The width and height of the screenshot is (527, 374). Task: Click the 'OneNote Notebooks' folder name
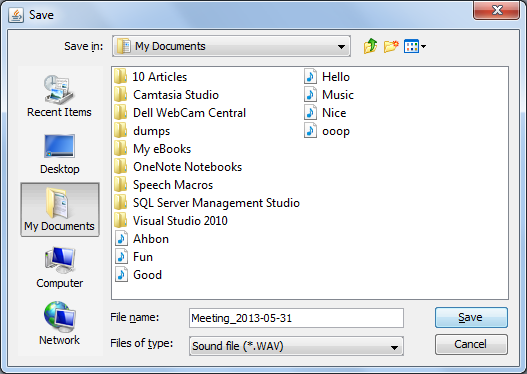pyautogui.click(x=187, y=167)
